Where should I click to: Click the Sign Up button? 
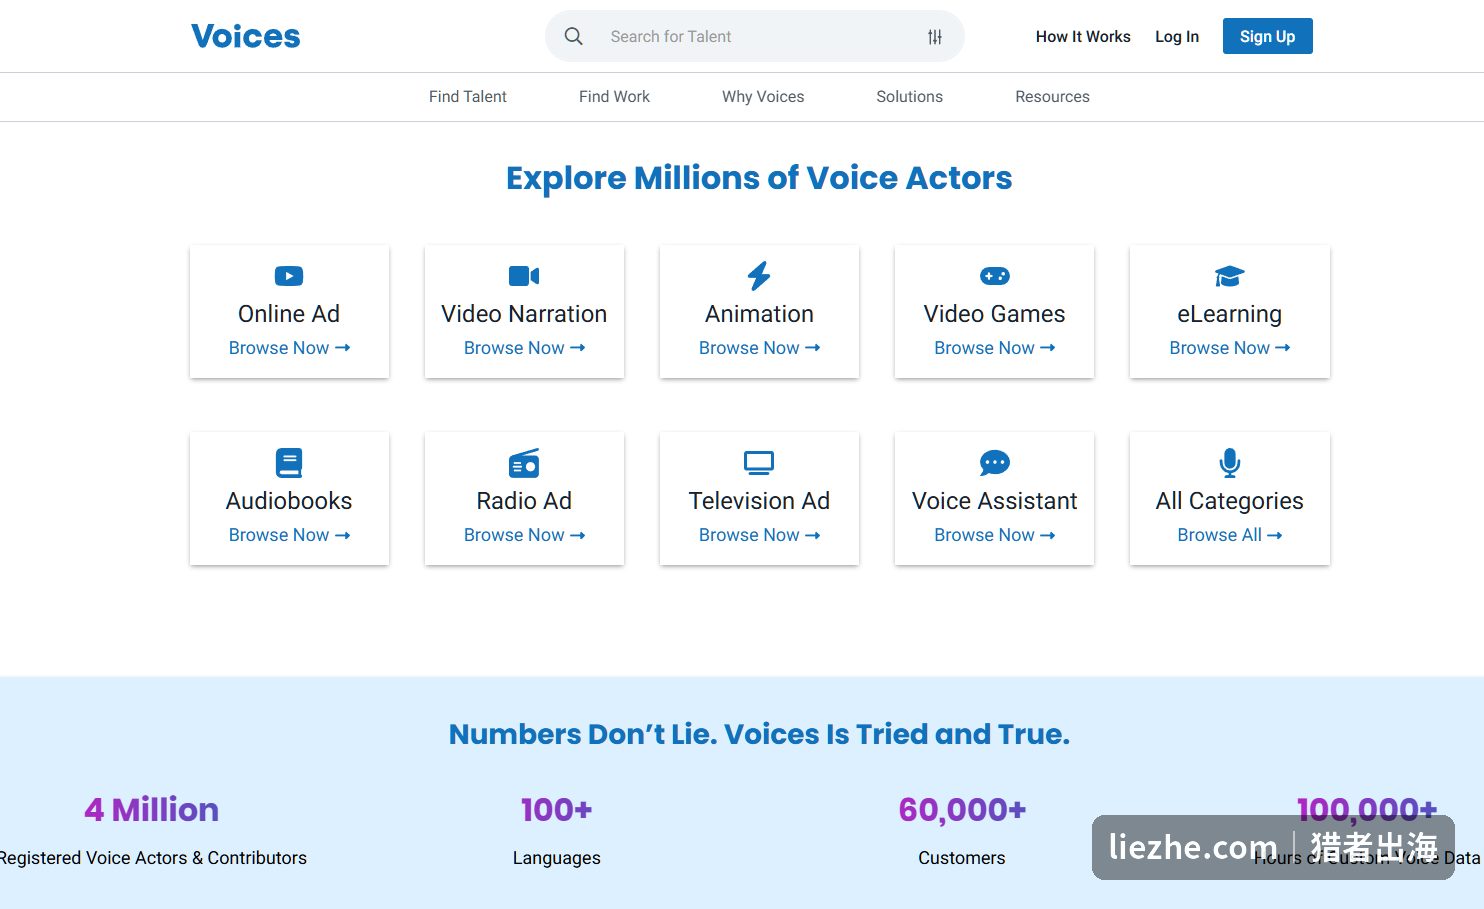[1268, 36]
